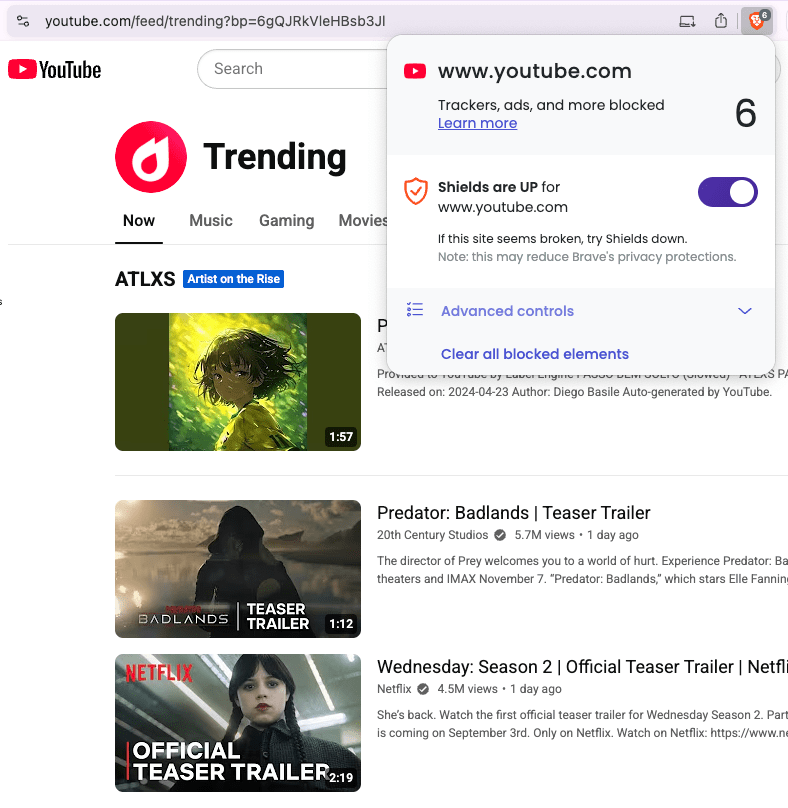
Task: Click Clear all blocked elements
Action: point(534,354)
